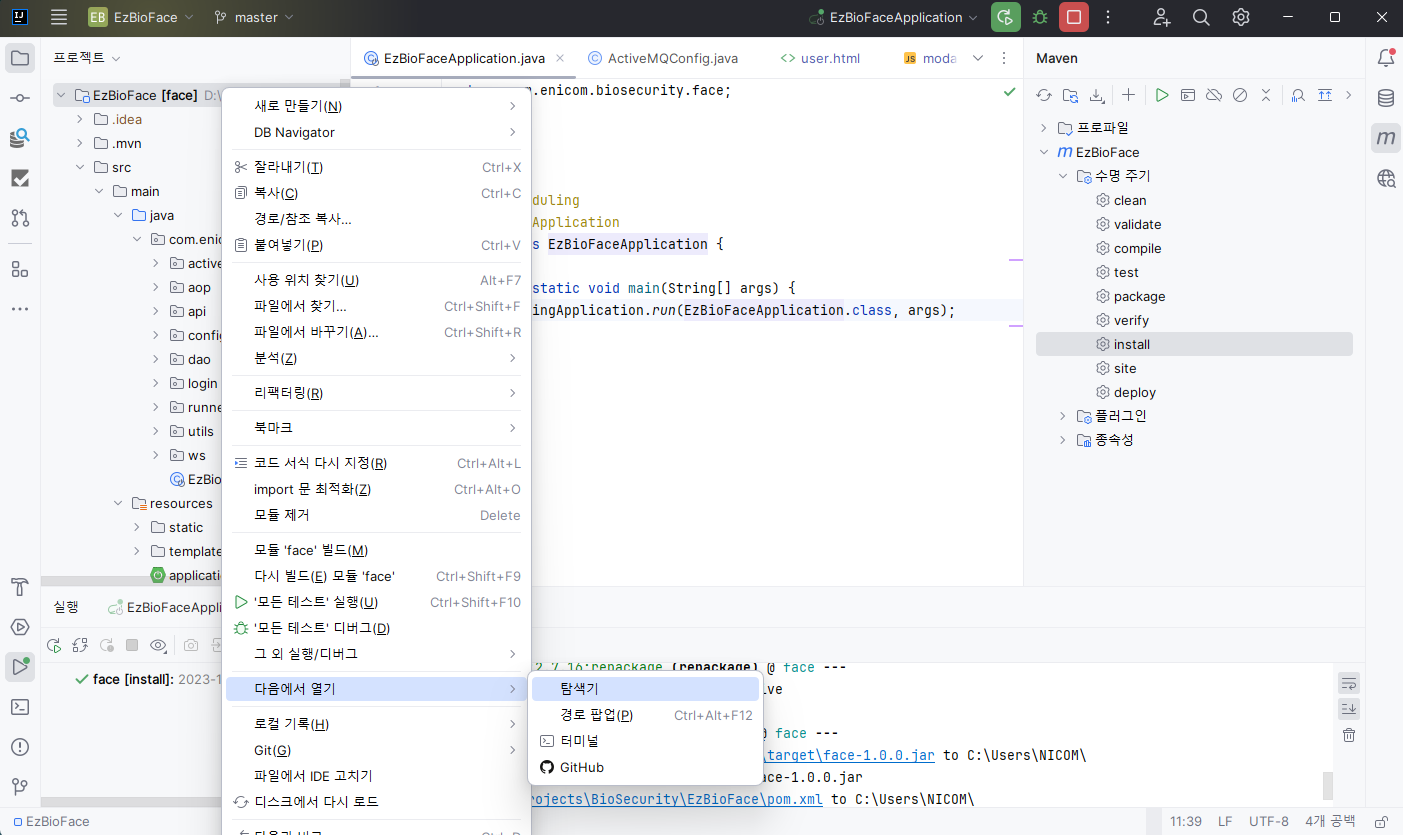Expand the Maven Profiles node
Image resolution: width=1403 pixels, height=835 pixels.
coord(1044,128)
